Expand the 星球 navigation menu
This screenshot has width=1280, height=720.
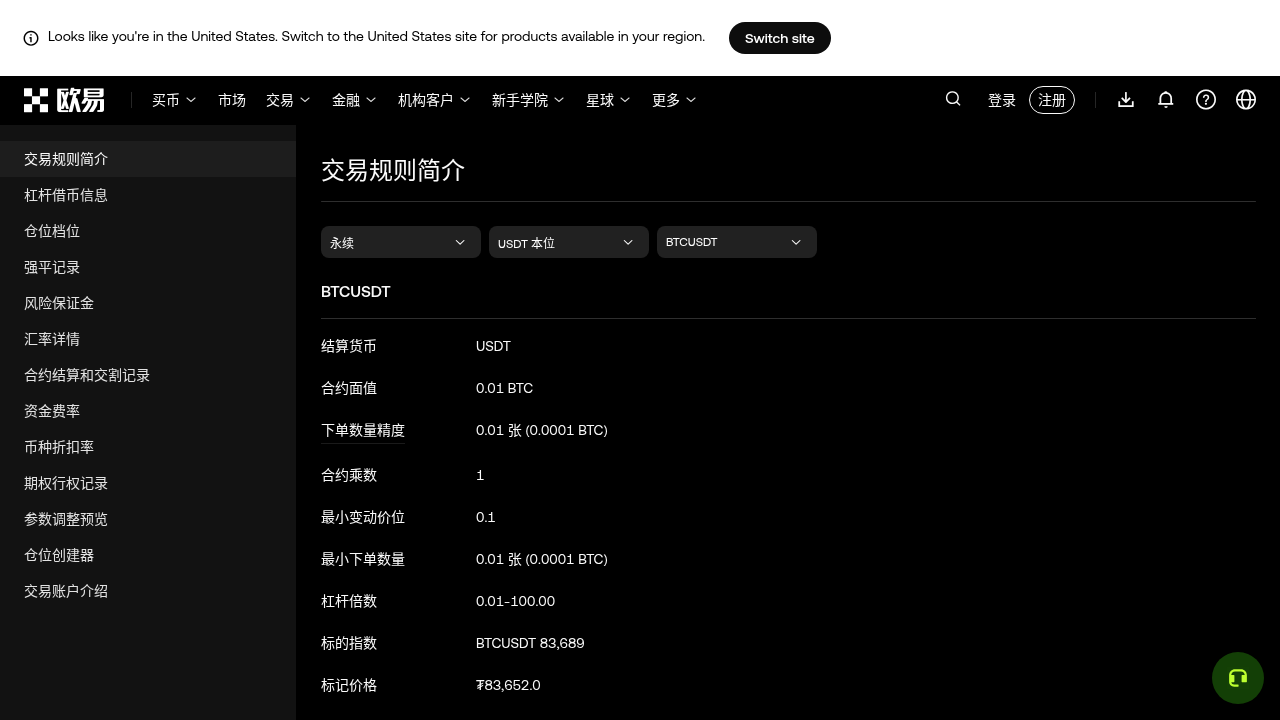(608, 100)
